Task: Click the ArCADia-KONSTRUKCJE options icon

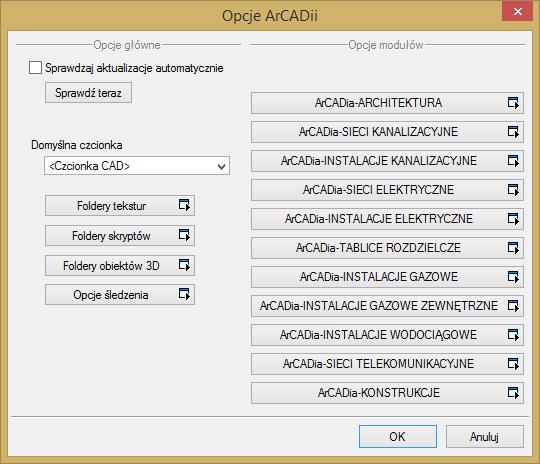Action: 513,393
